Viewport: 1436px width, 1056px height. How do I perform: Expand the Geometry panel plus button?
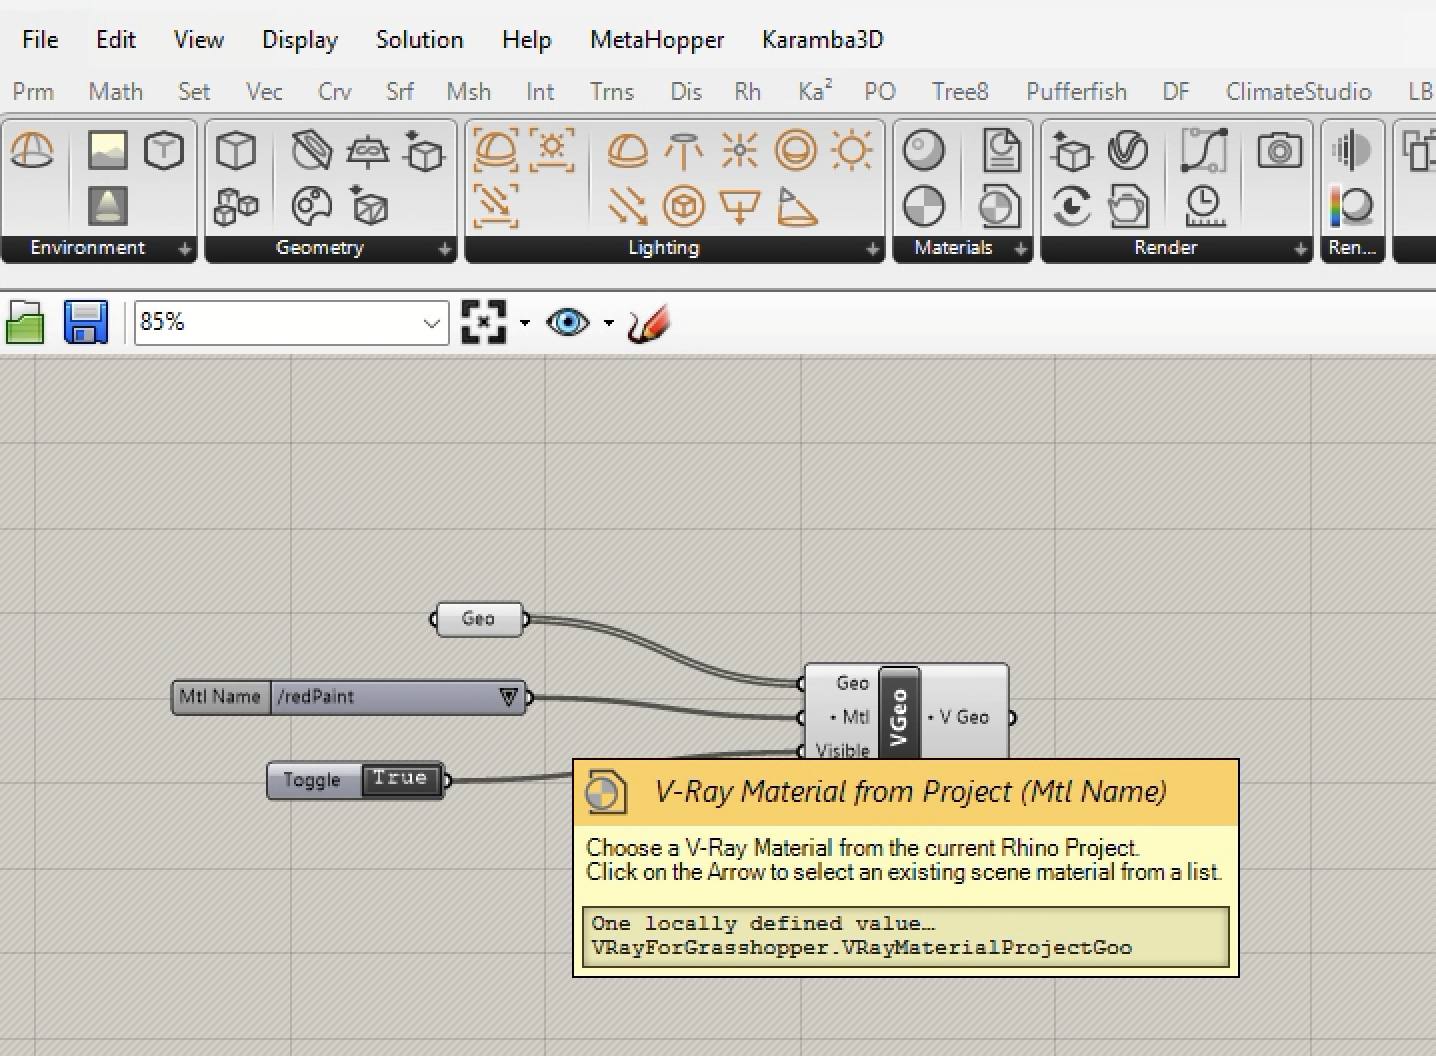[444, 248]
